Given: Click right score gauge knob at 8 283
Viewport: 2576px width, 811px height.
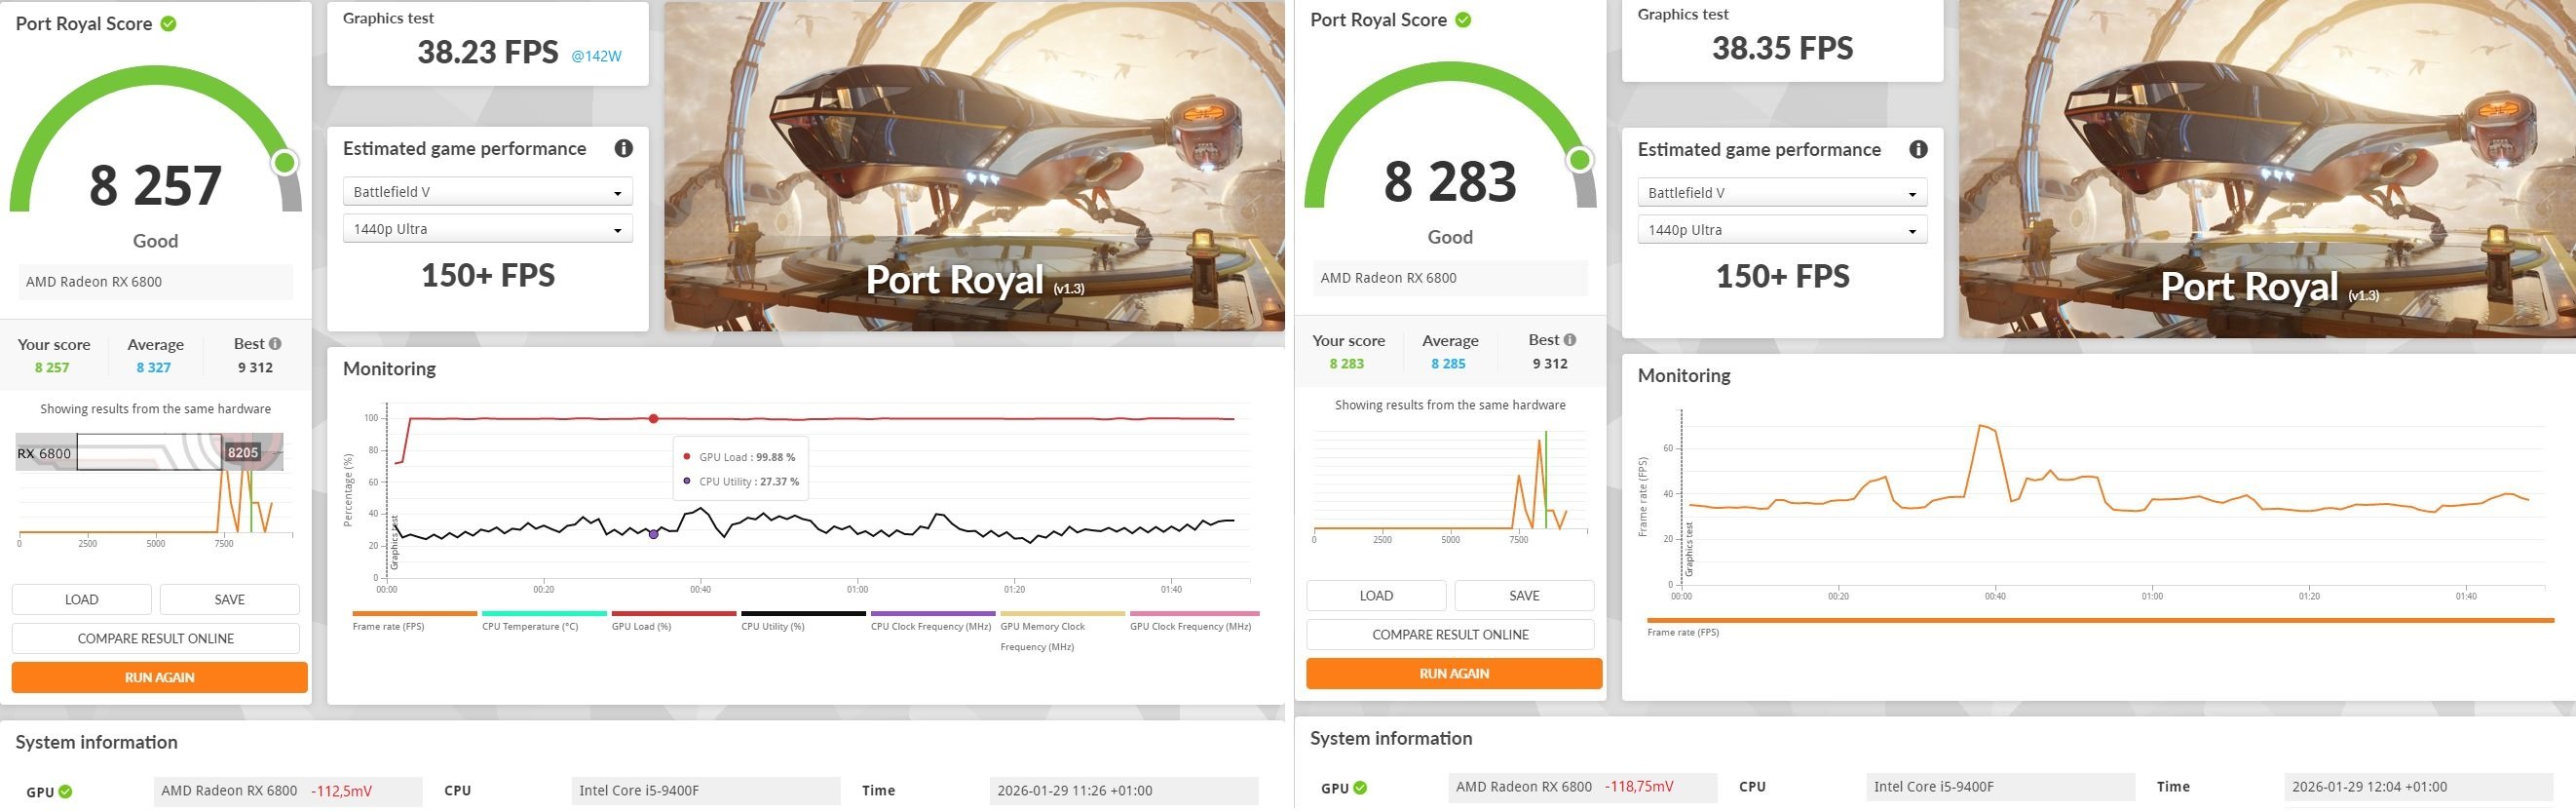Looking at the screenshot, I should pyautogui.click(x=1580, y=159).
